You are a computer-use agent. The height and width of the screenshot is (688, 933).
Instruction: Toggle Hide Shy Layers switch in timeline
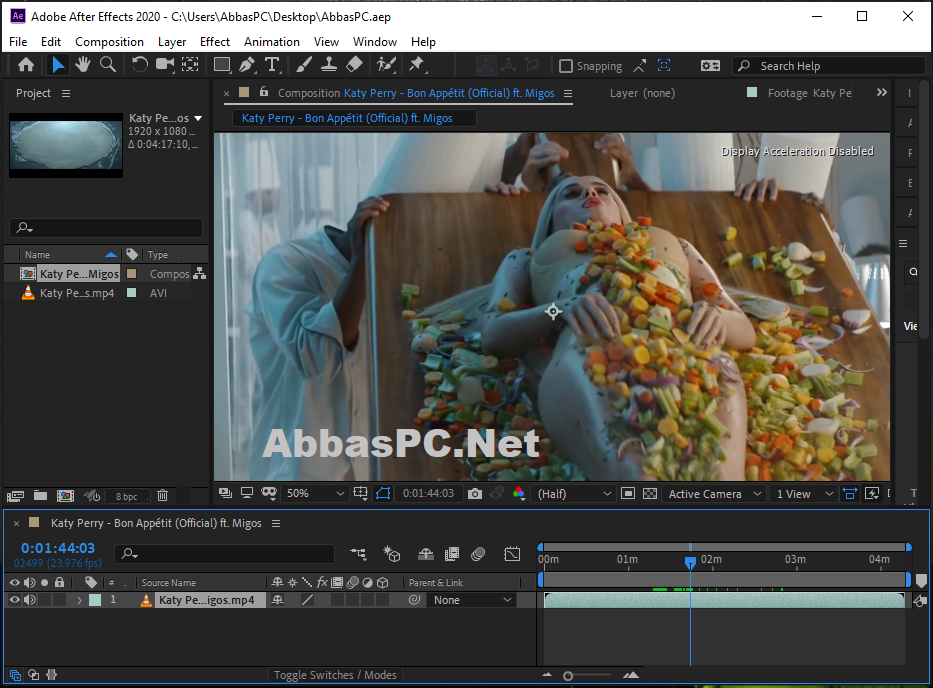(x=426, y=554)
